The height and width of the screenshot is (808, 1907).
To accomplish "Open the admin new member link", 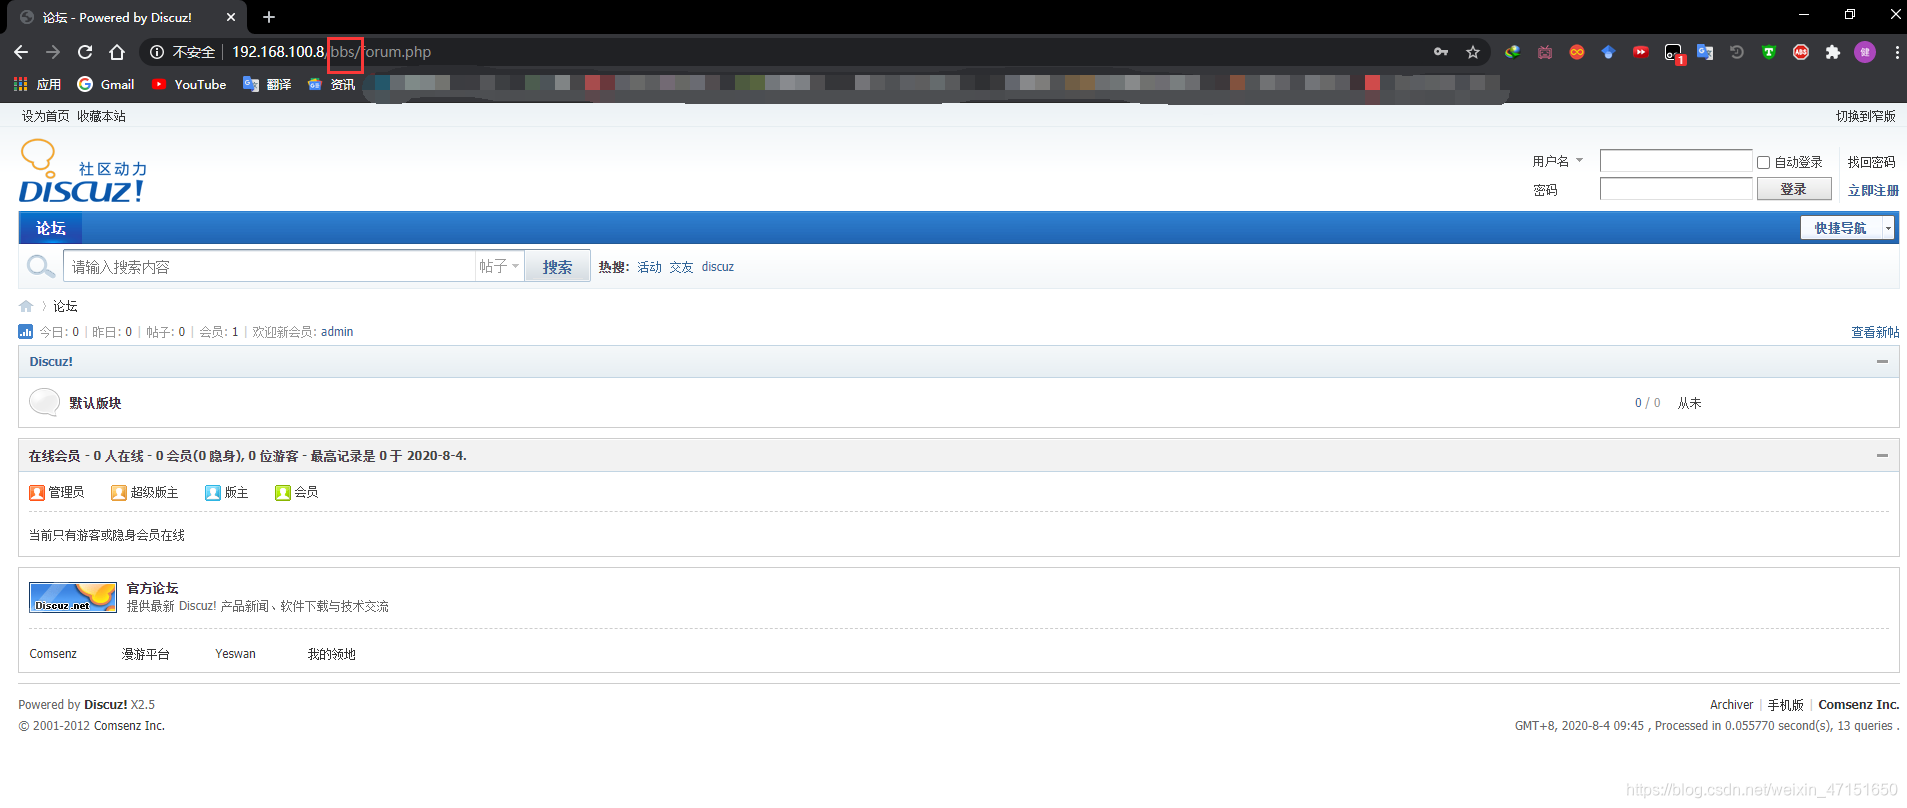I will 337,332.
